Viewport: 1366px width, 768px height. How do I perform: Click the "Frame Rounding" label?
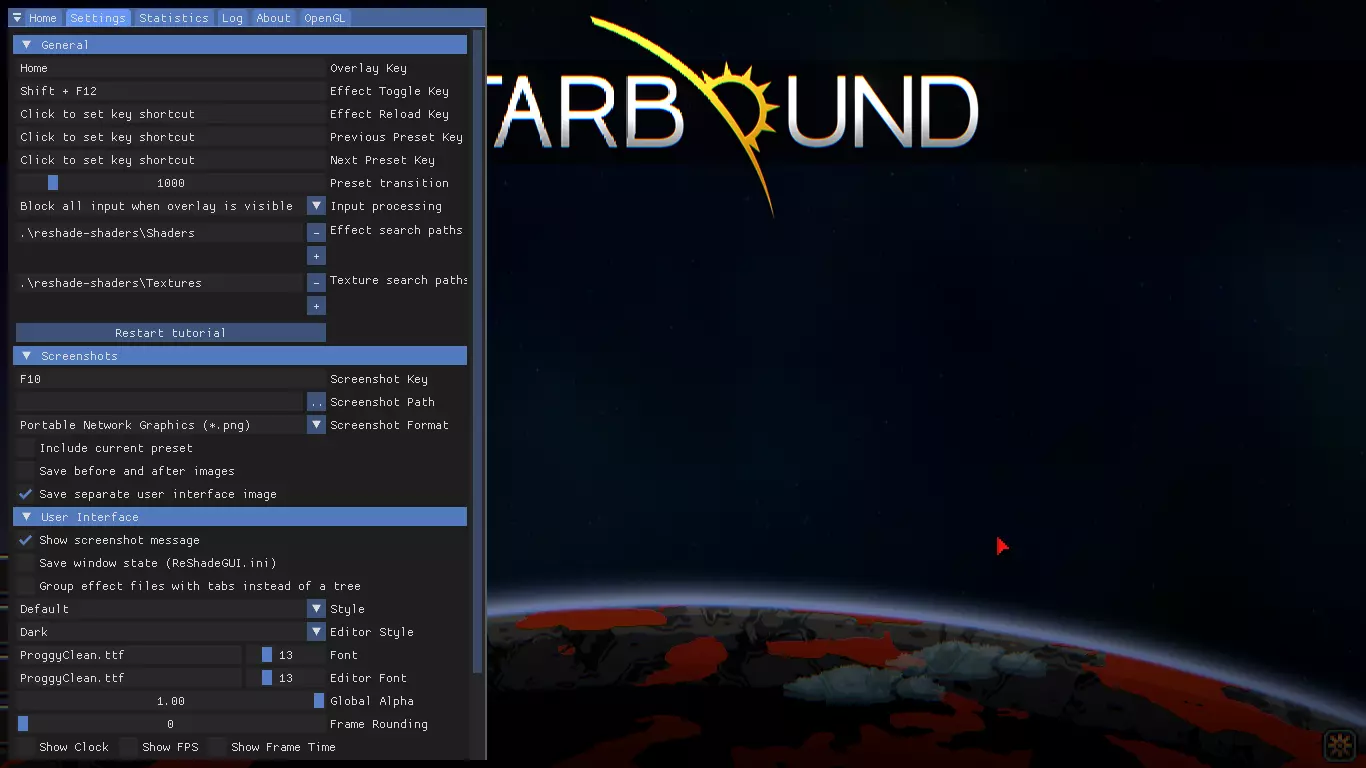click(379, 724)
